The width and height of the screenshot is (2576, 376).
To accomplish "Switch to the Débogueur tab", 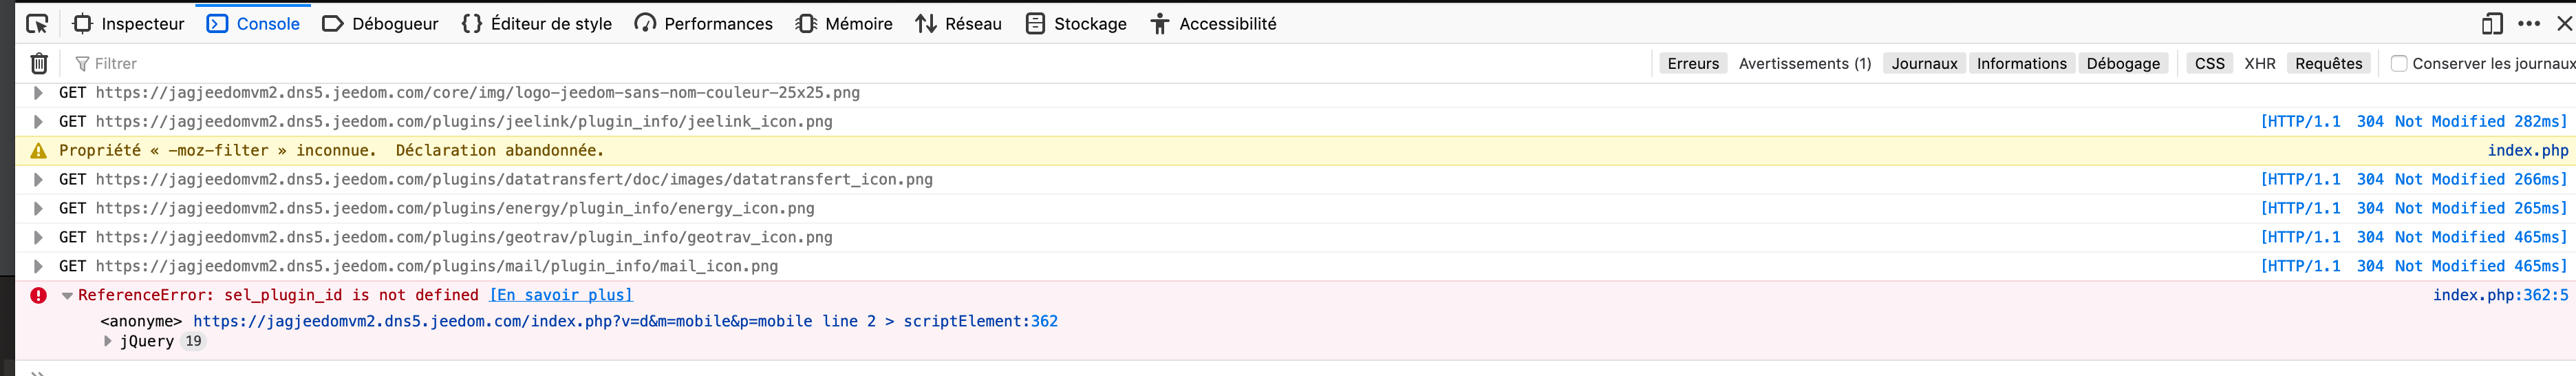I will coord(381,24).
